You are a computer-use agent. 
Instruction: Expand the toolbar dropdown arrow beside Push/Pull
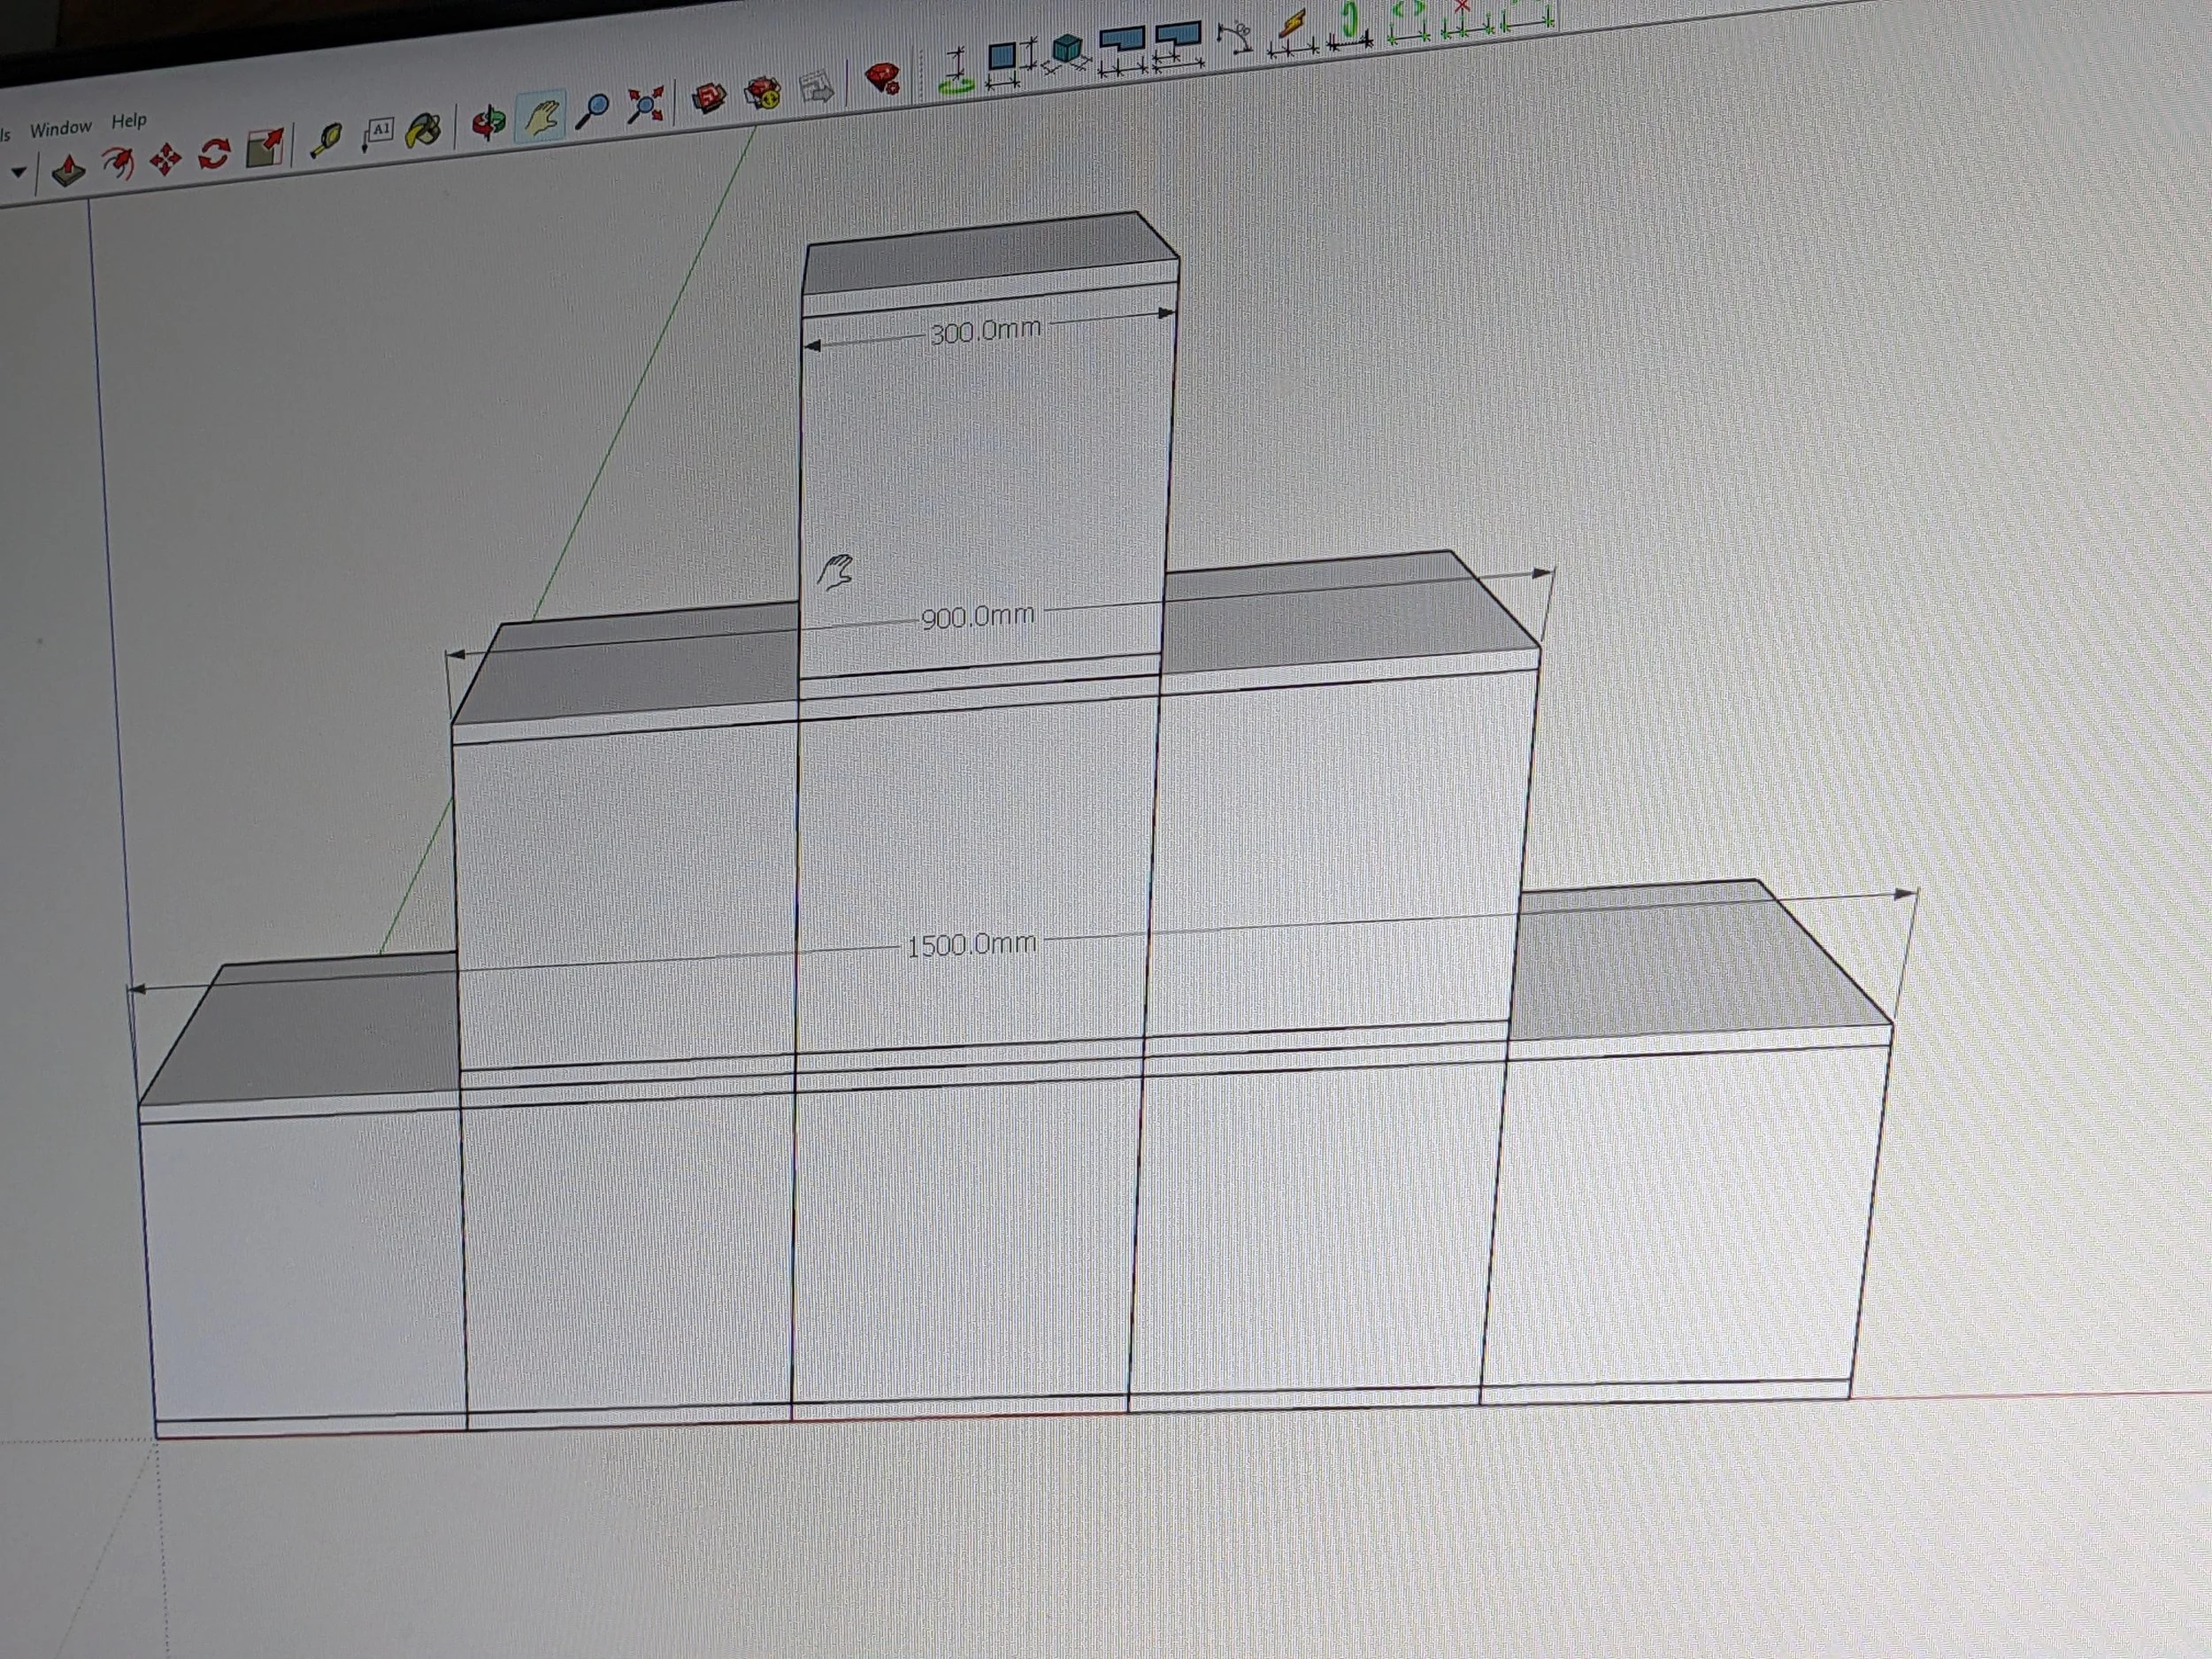(19, 173)
